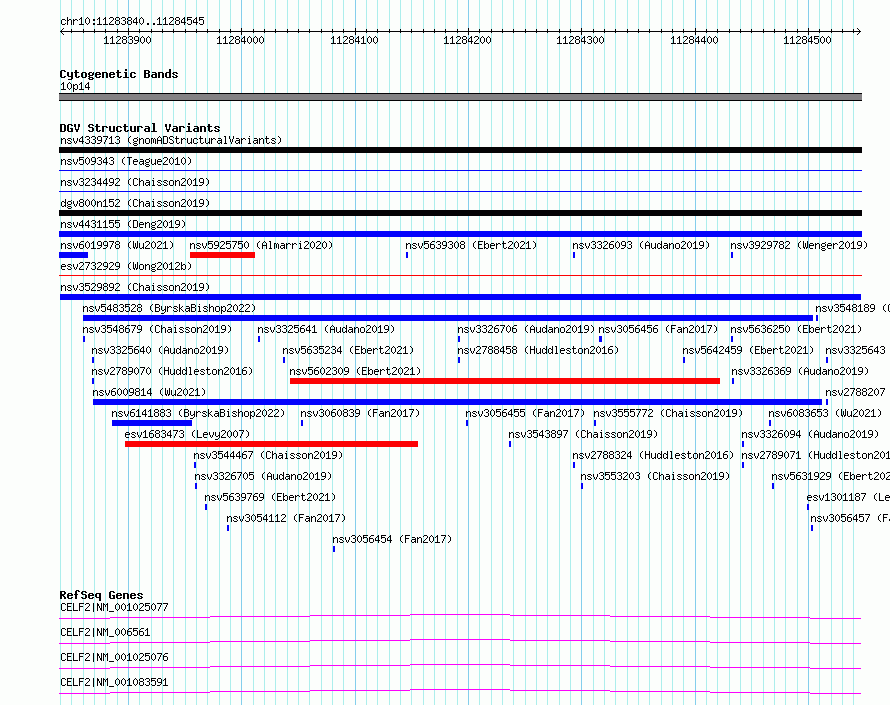Open nsv3234492 (Chaisson2019) variant
The image size is (890, 705).
[x=135, y=182]
